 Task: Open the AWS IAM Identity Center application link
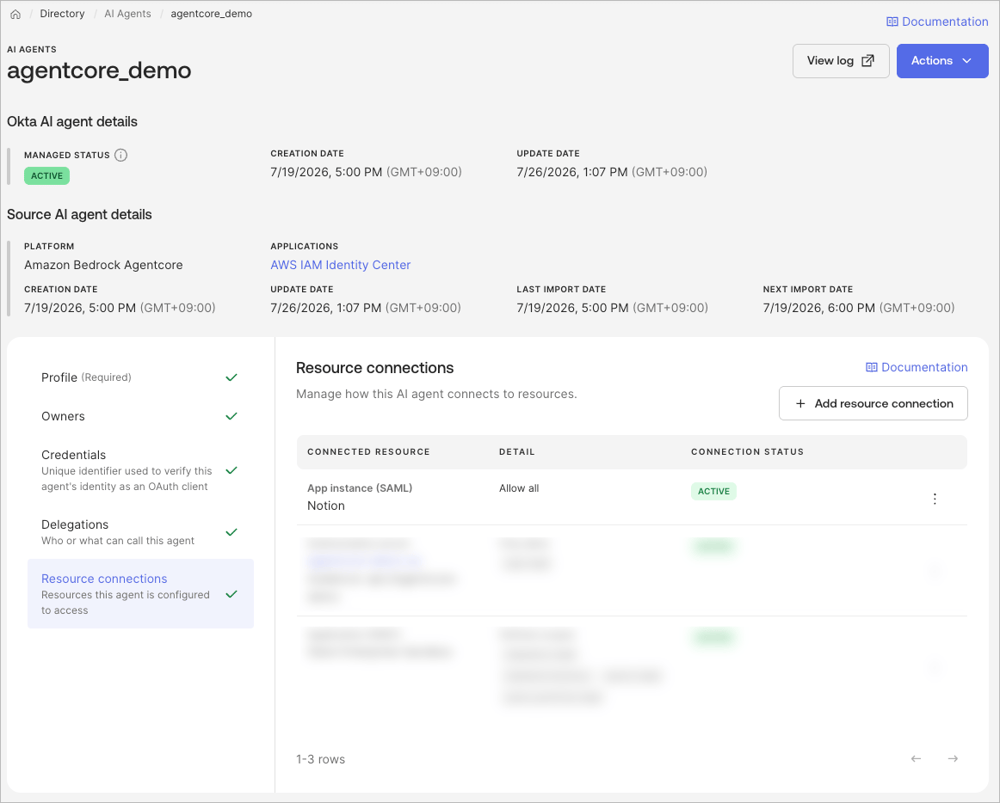pyautogui.click(x=341, y=265)
